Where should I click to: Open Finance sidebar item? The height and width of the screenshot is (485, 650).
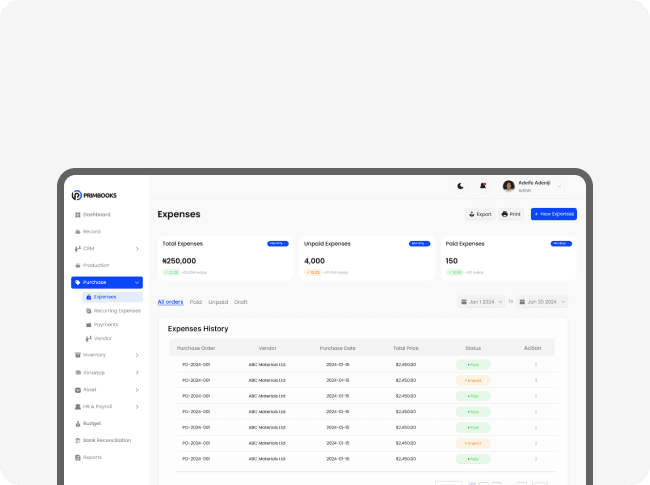click(90, 373)
